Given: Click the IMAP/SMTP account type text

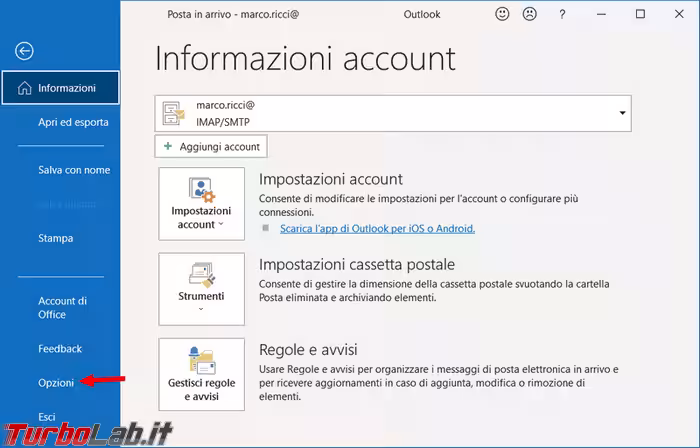Looking at the screenshot, I should point(223,122).
